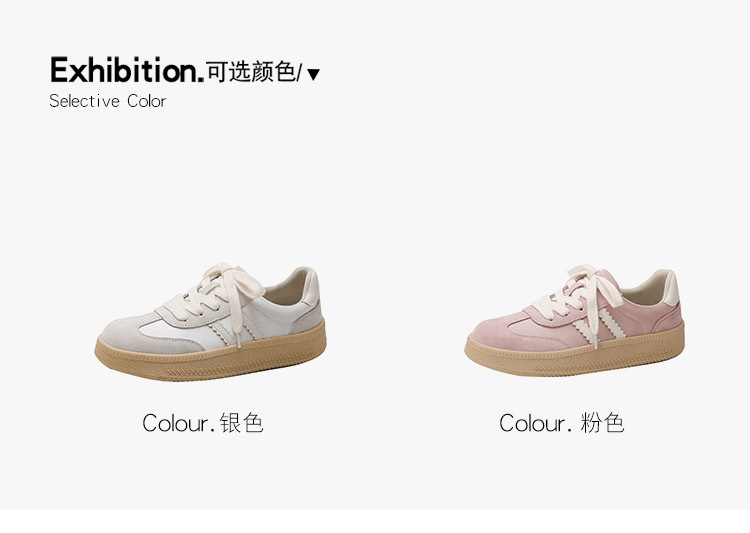Click the bold Exhibition. heading
This screenshot has height=533, width=750.
(127, 70)
